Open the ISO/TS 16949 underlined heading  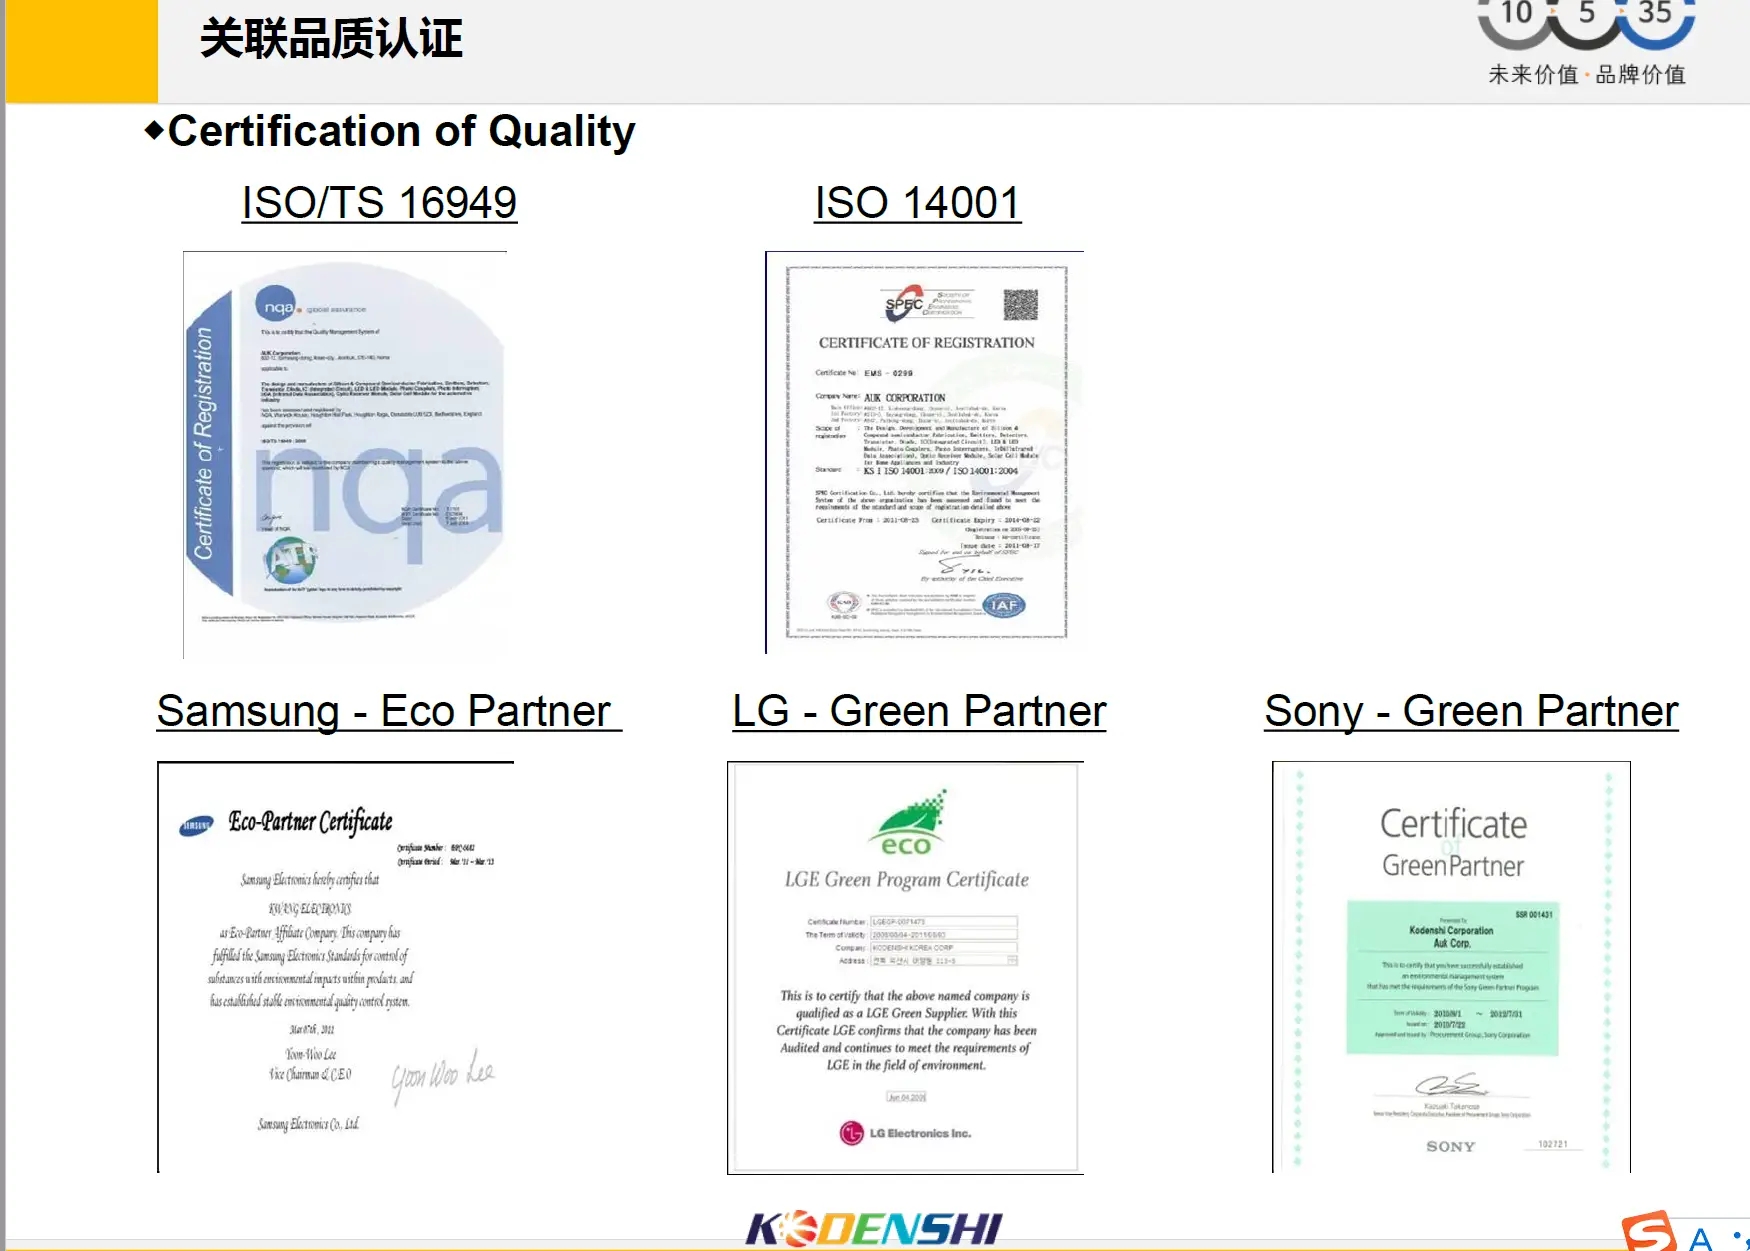pyautogui.click(x=379, y=203)
